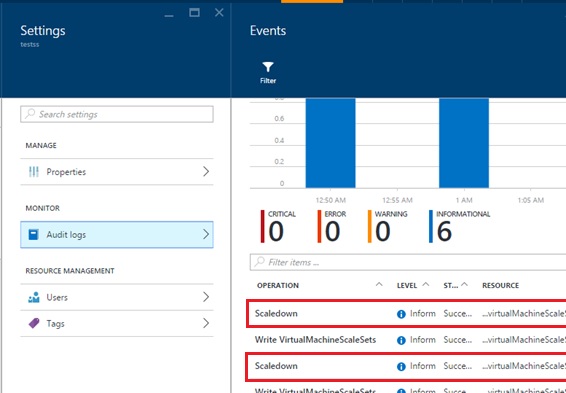Viewport: 566px width, 393px height.
Task: Click the testss subtitle under Settings
Action: pos(30,45)
